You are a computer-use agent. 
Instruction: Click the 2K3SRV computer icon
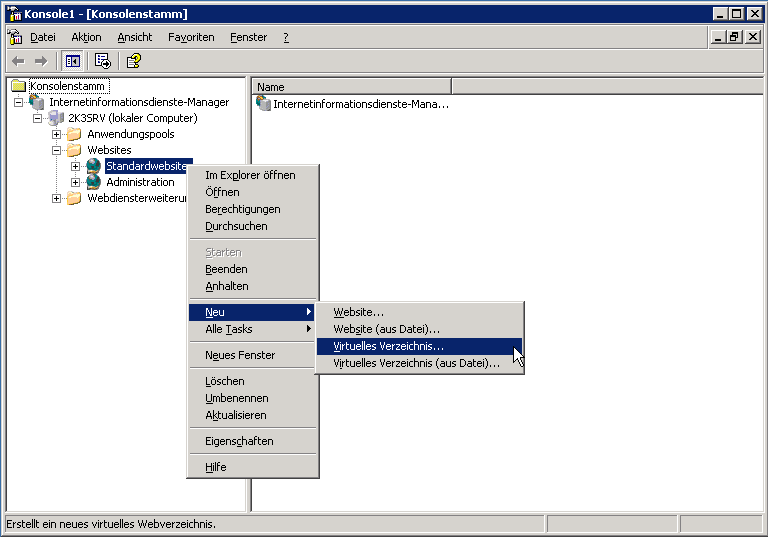56,118
